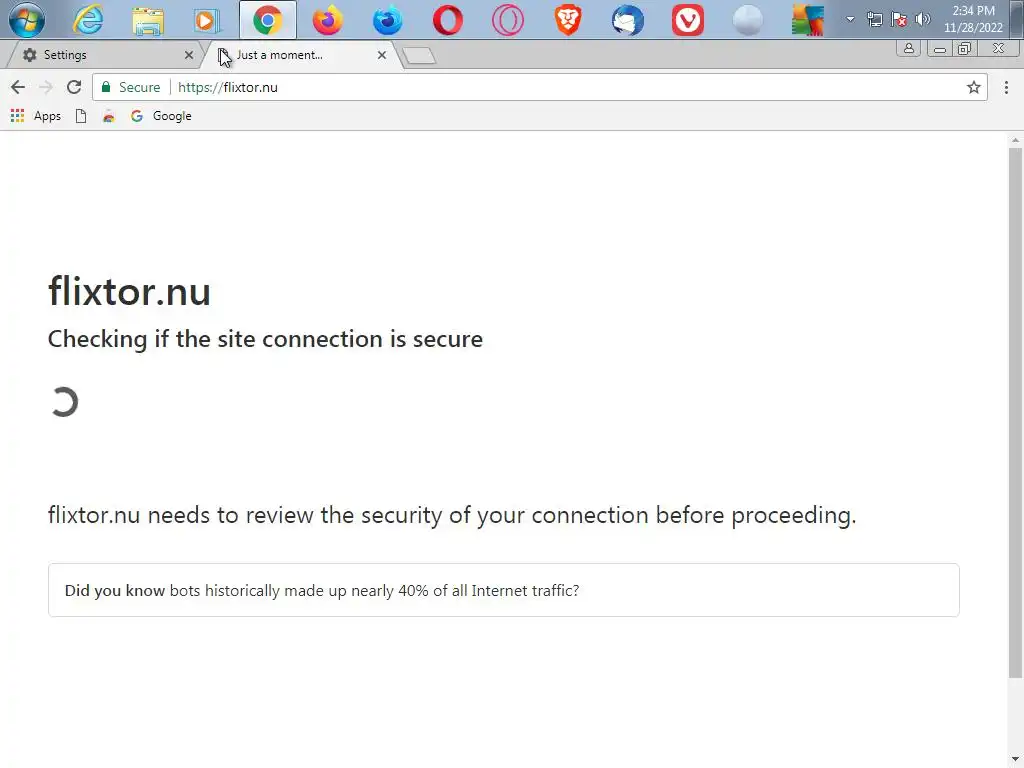
Task: Launch the red Opera browser icon
Action: coord(448,20)
